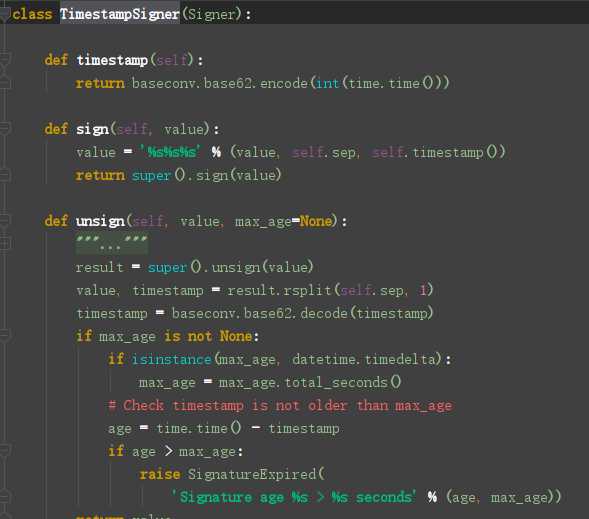Screen dimensions: 589x519
Task: Click 'max_age=None' parameter in unsign
Action: (x=284, y=221)
